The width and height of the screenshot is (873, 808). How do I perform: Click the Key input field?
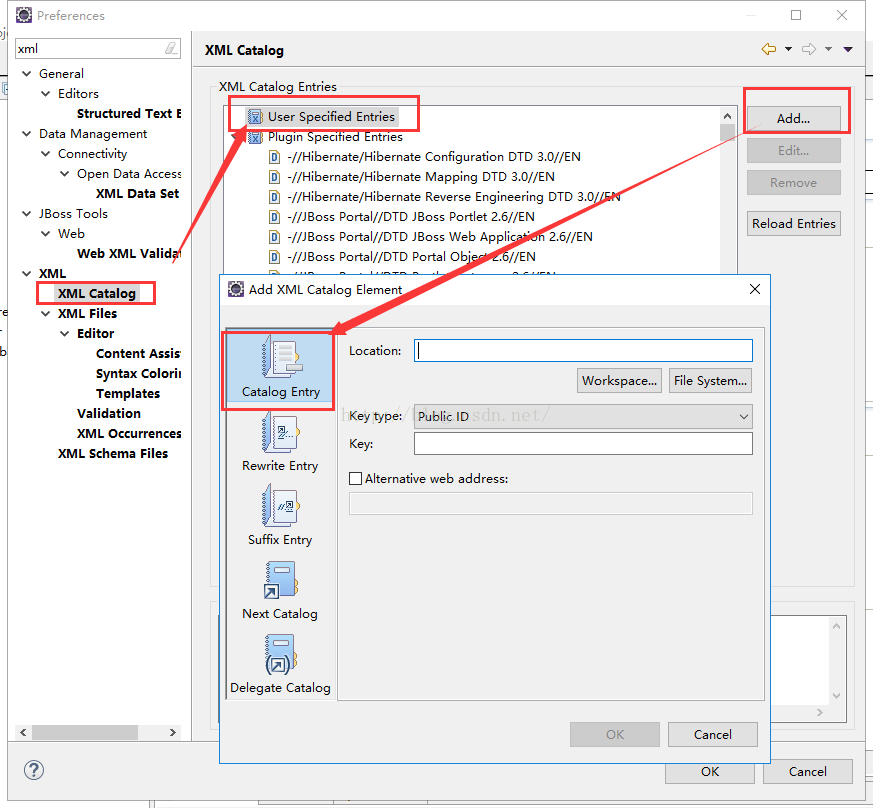pos(583,444)
